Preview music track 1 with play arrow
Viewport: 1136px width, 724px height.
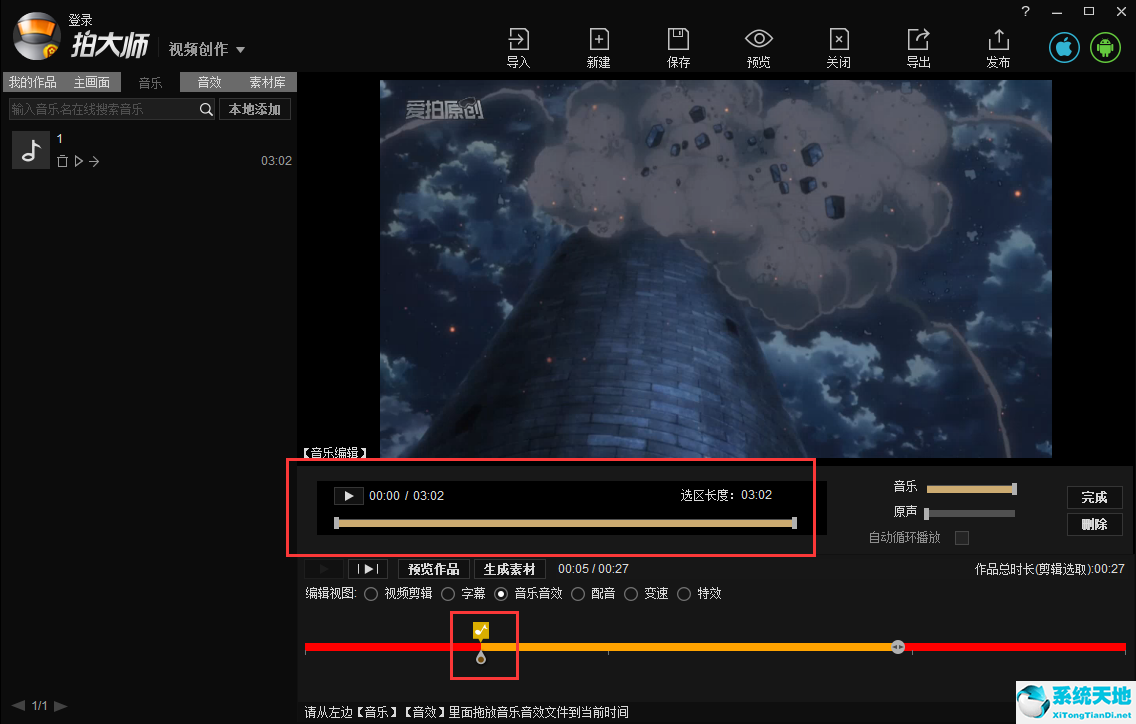pos(78,161)
